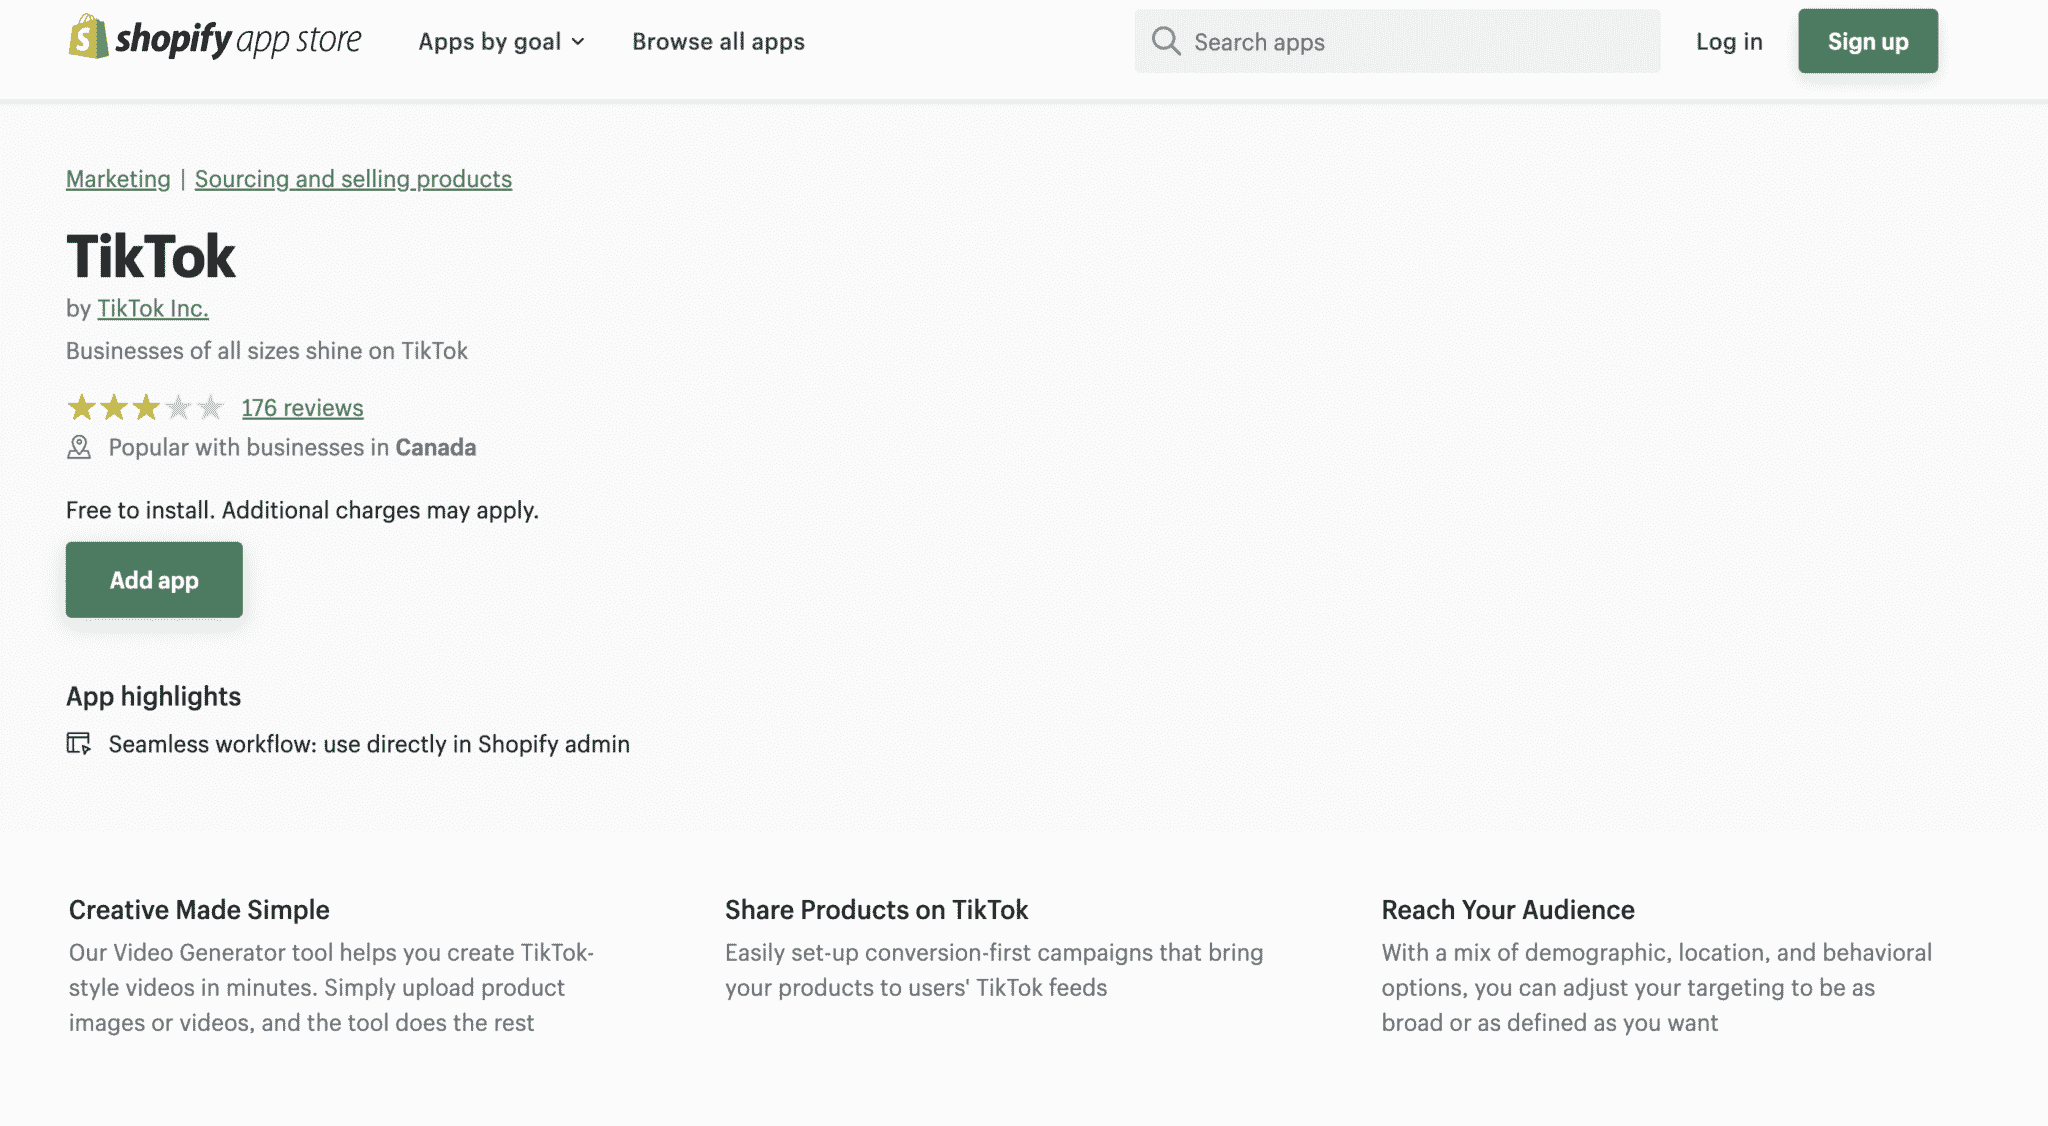The height and width of the screenshot is (1126, 2048).
Task: Expand the chevron next to Apps by goal
Action: pyautogui.click(x=578, y=42)
